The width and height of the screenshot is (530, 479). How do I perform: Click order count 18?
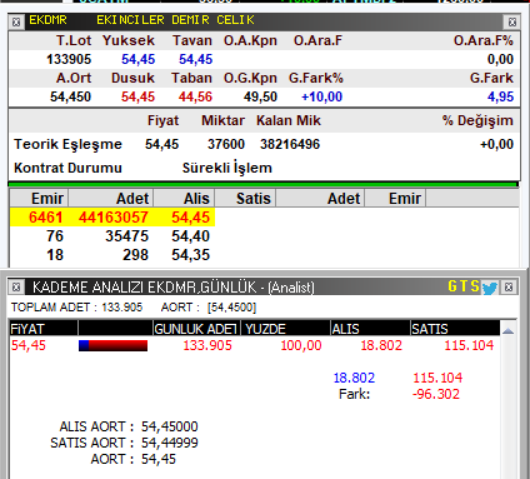[55, 255]
